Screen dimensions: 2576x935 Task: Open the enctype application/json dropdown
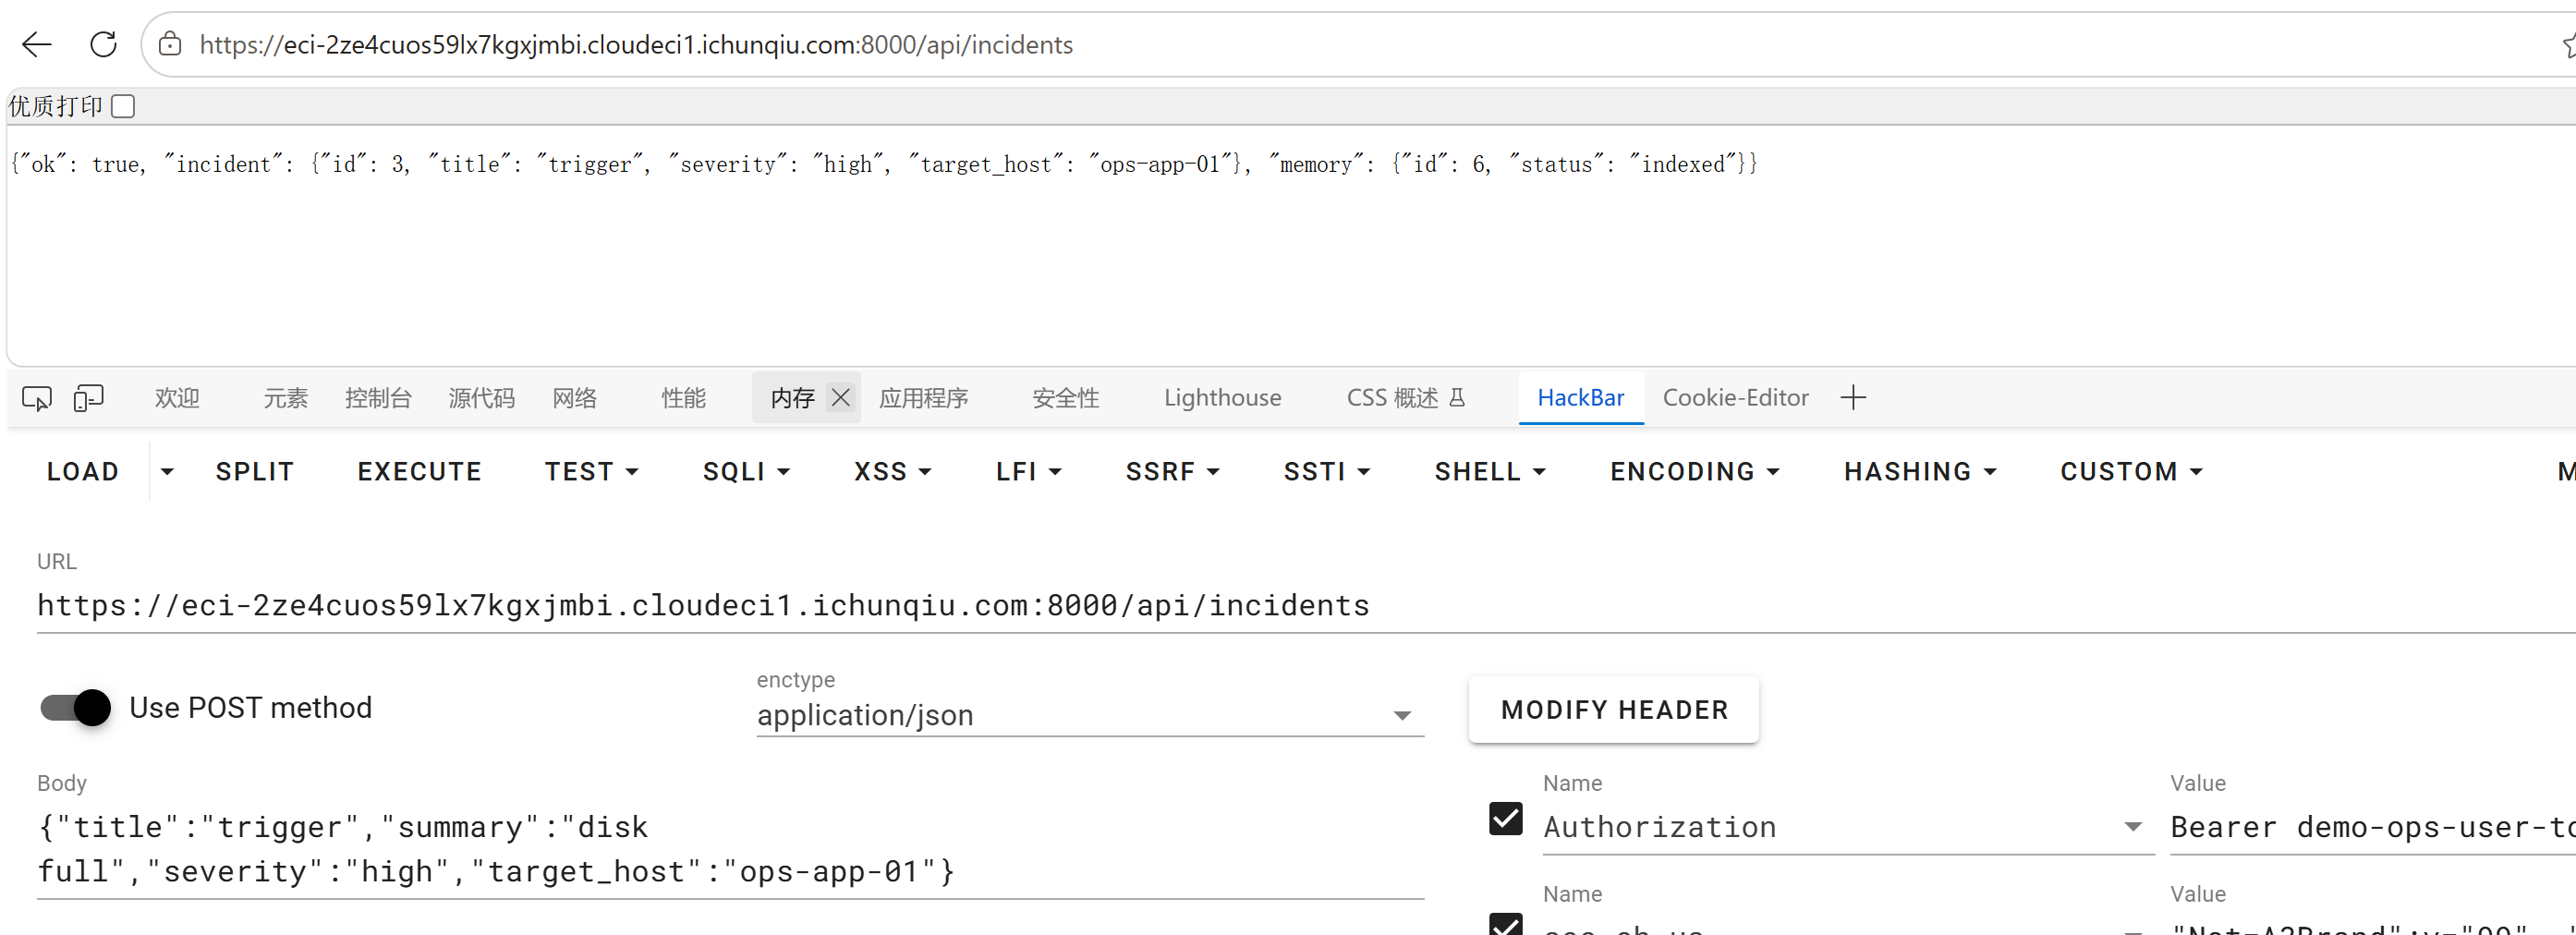click(x=1090, y=715)
